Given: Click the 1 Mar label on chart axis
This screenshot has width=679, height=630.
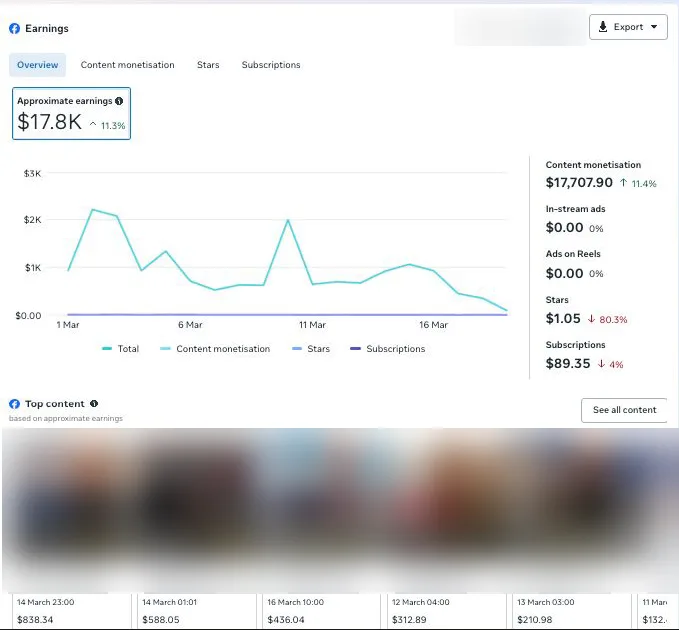Looking at the screenshot, I should (68, 325).
